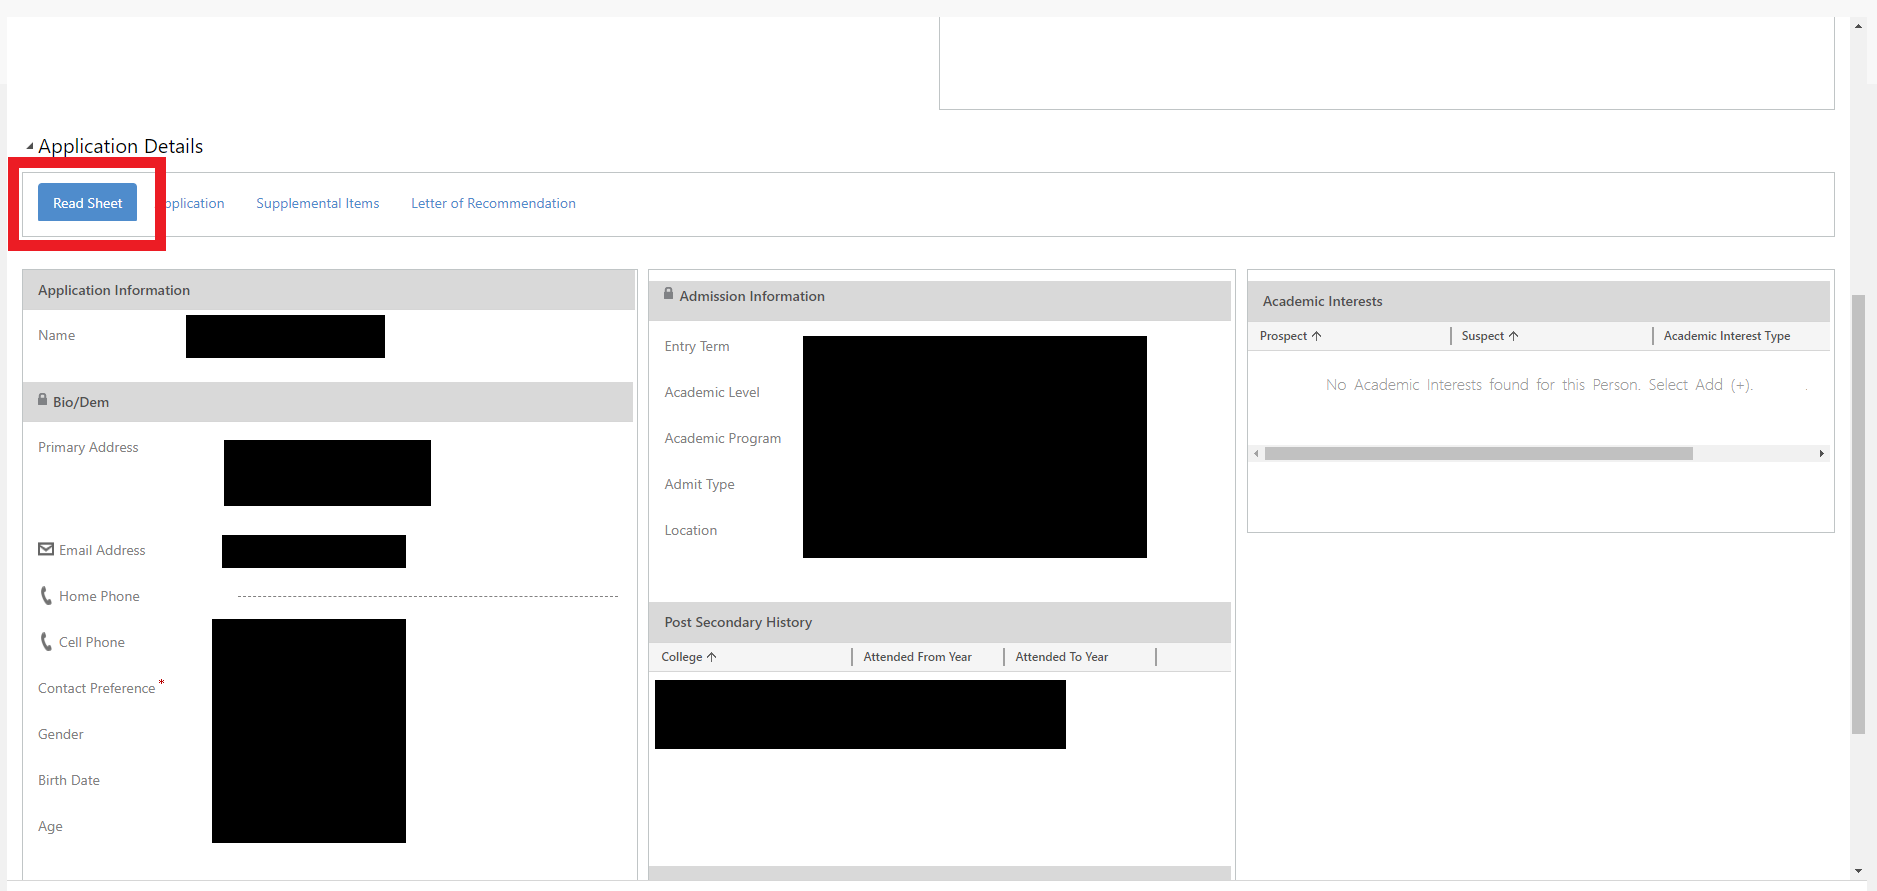Click the Cell Phone handset icon

46,642
